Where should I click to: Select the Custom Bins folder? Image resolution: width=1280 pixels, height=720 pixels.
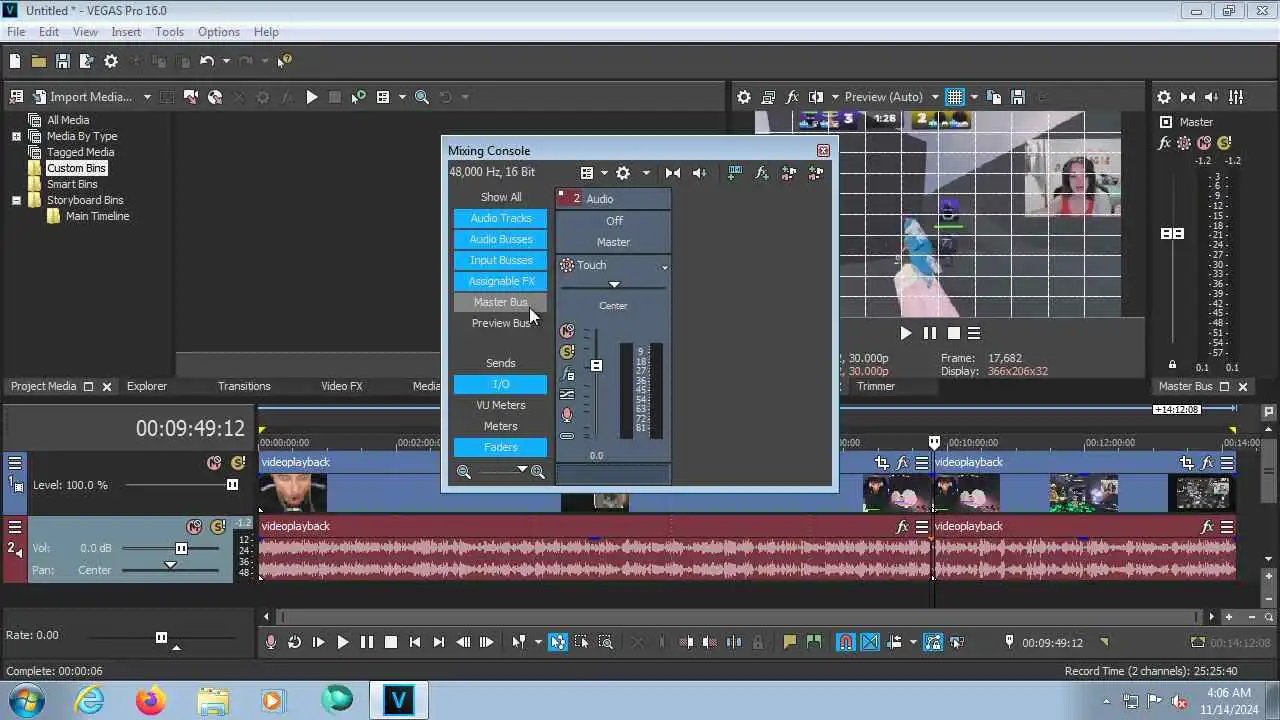[76, 168]
